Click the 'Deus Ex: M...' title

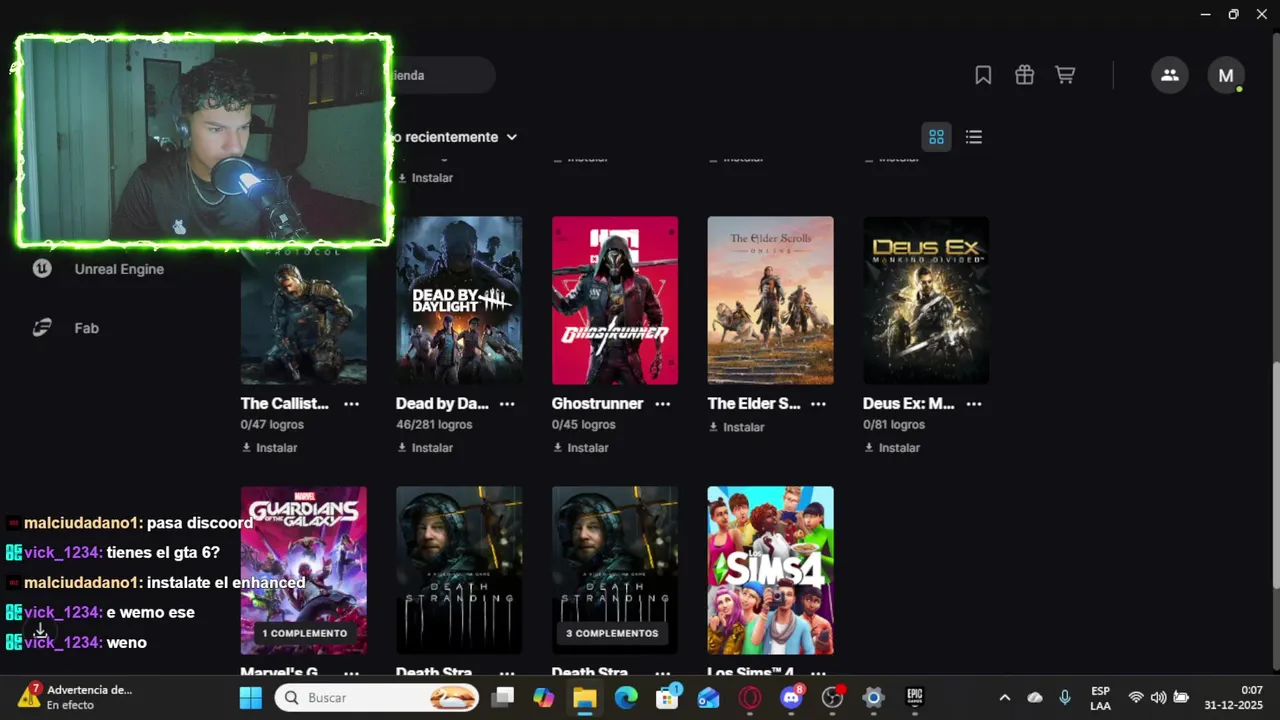(x=909, y=404)
